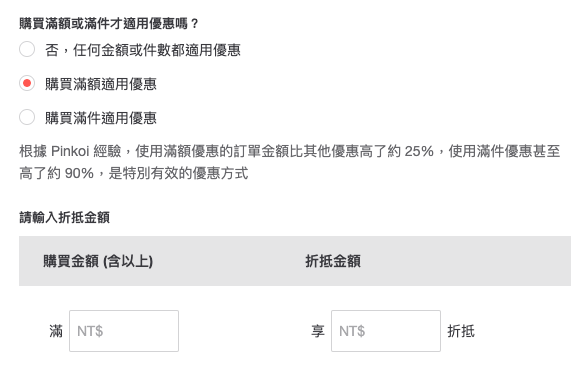Focus the 滿 NT$ purchase amount field

pos(124,331)
